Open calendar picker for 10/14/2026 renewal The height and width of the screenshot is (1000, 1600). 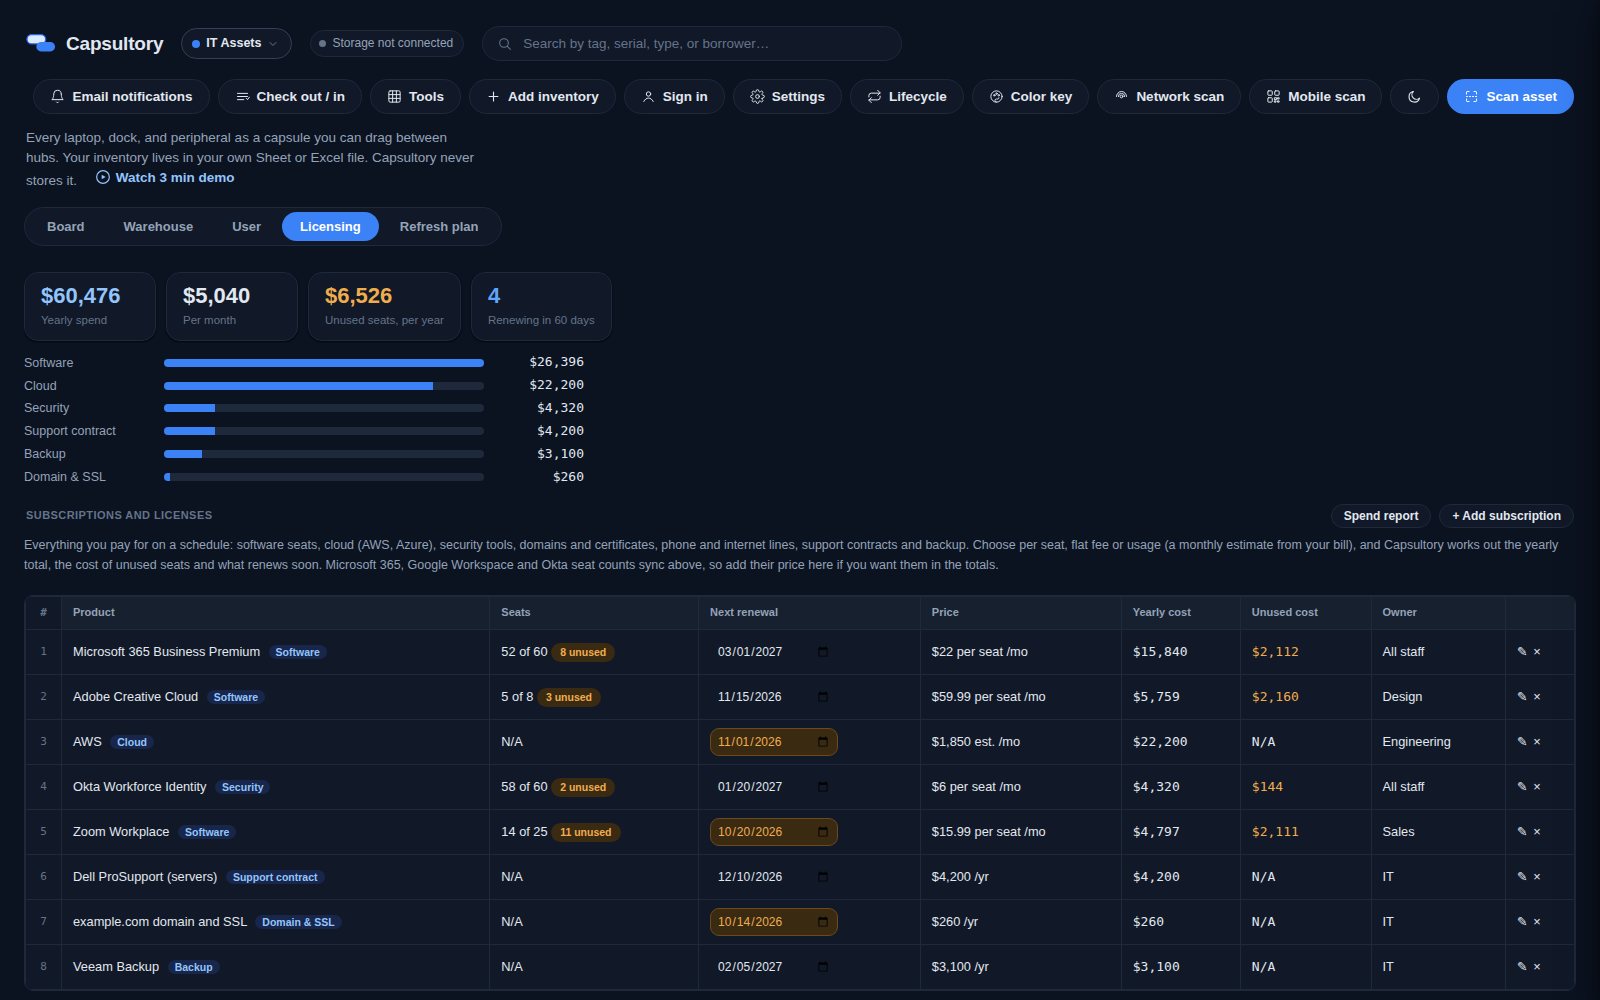(x=823, y=922)
